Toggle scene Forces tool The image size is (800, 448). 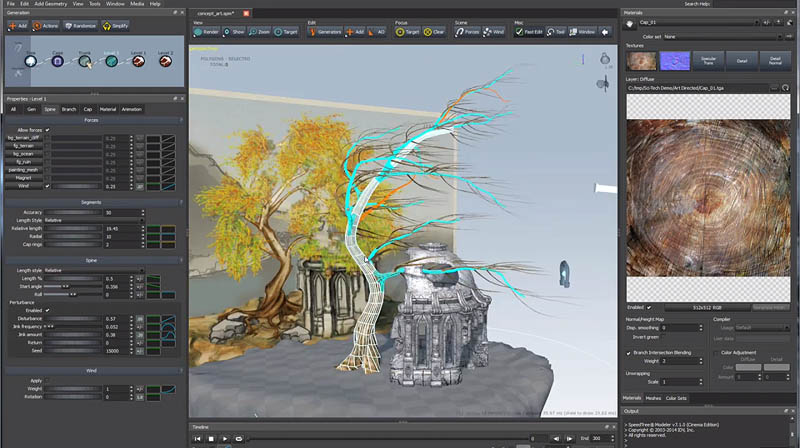(467, 32)
